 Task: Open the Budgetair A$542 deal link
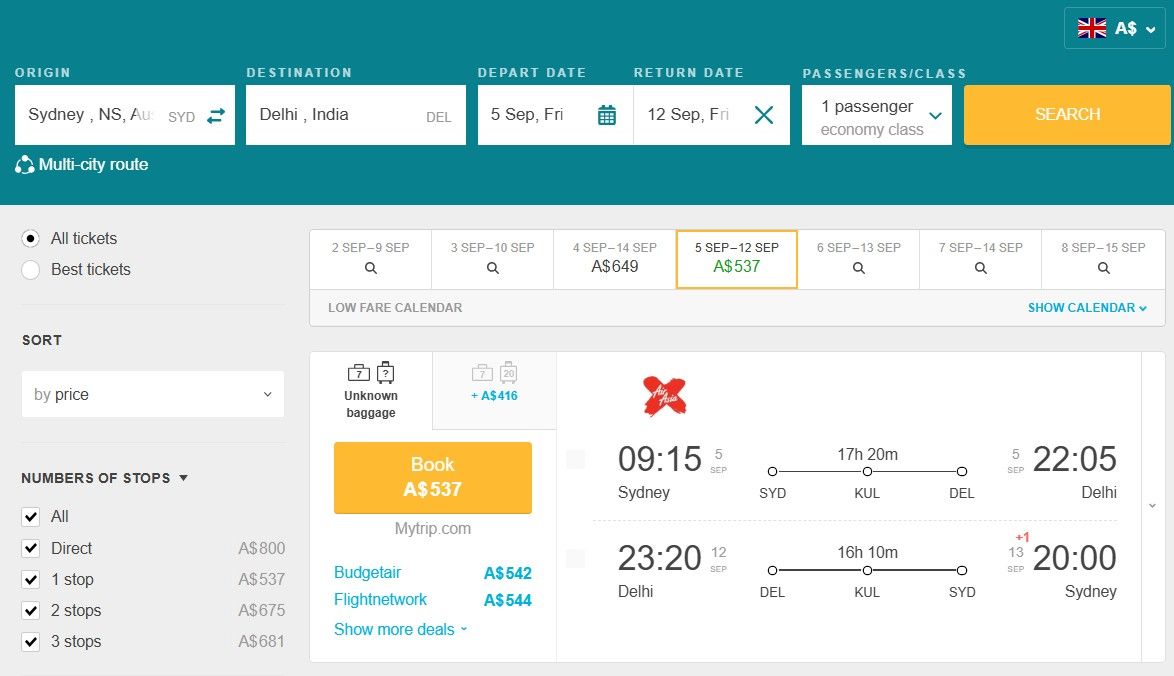point(367,573)
